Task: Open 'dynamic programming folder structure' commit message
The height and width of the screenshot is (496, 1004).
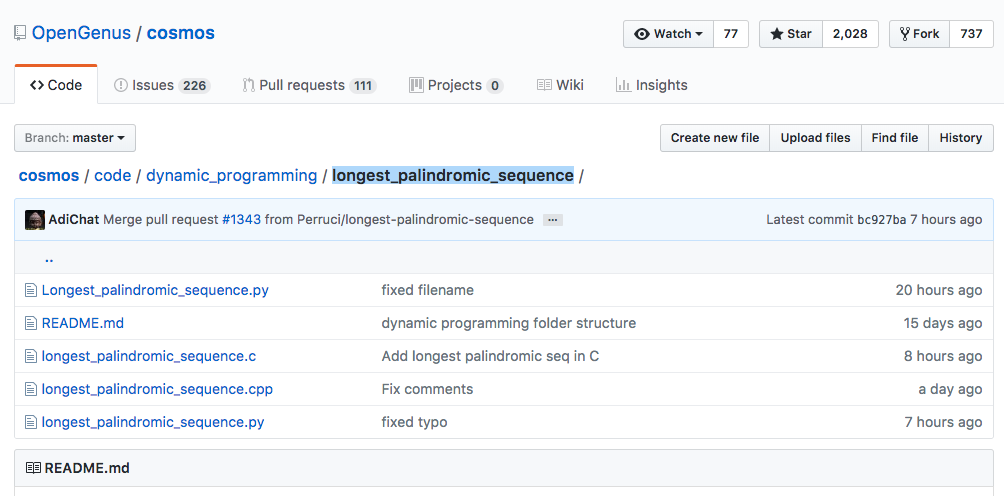Action: [x=509, y=323]
